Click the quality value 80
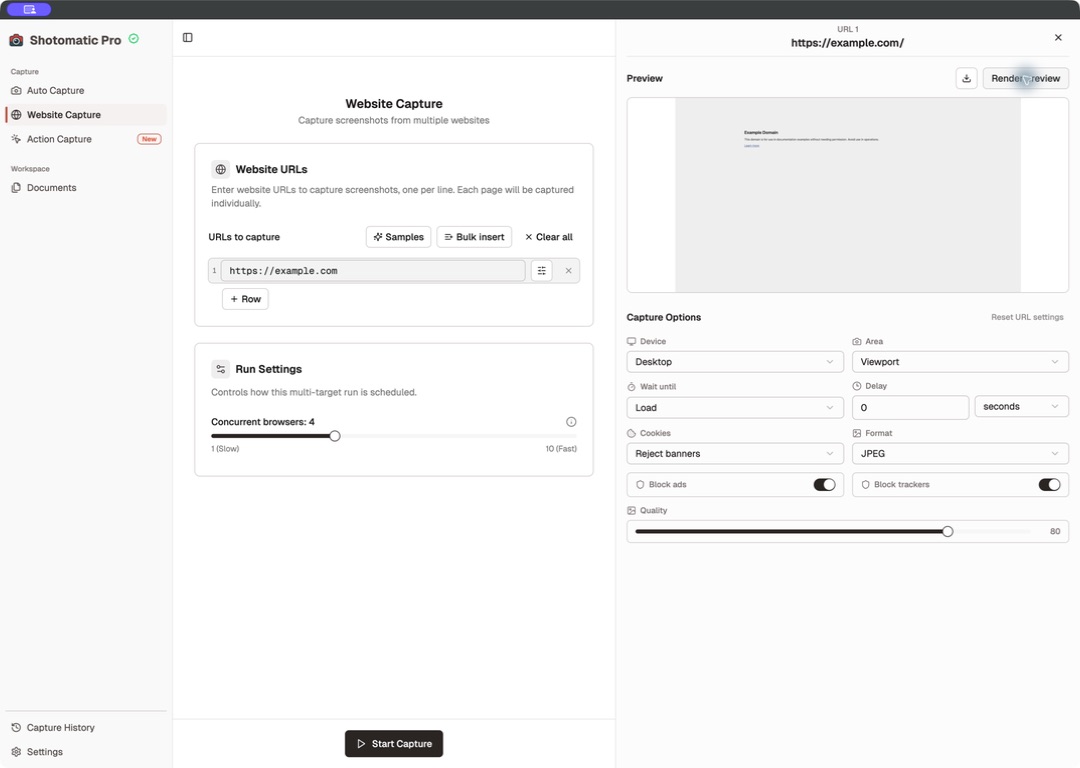This screenshot has height=768, width=1080. point(1055,531)
